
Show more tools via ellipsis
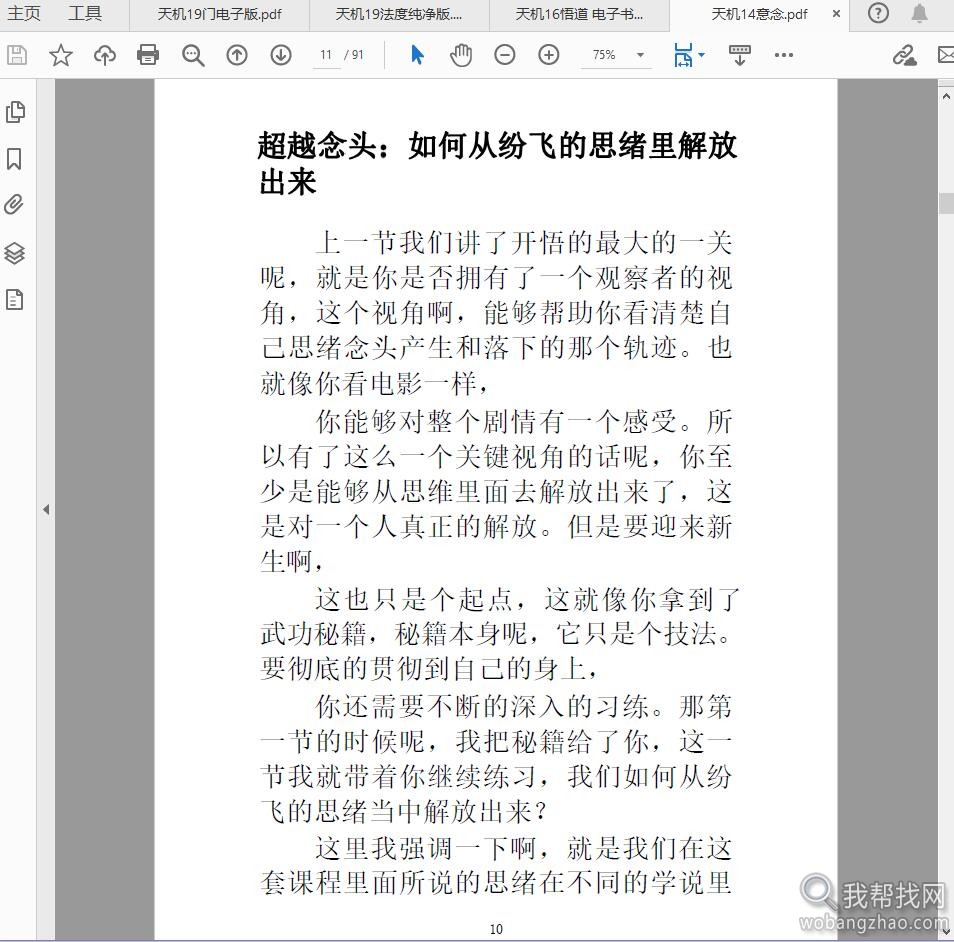coord(784,55)
